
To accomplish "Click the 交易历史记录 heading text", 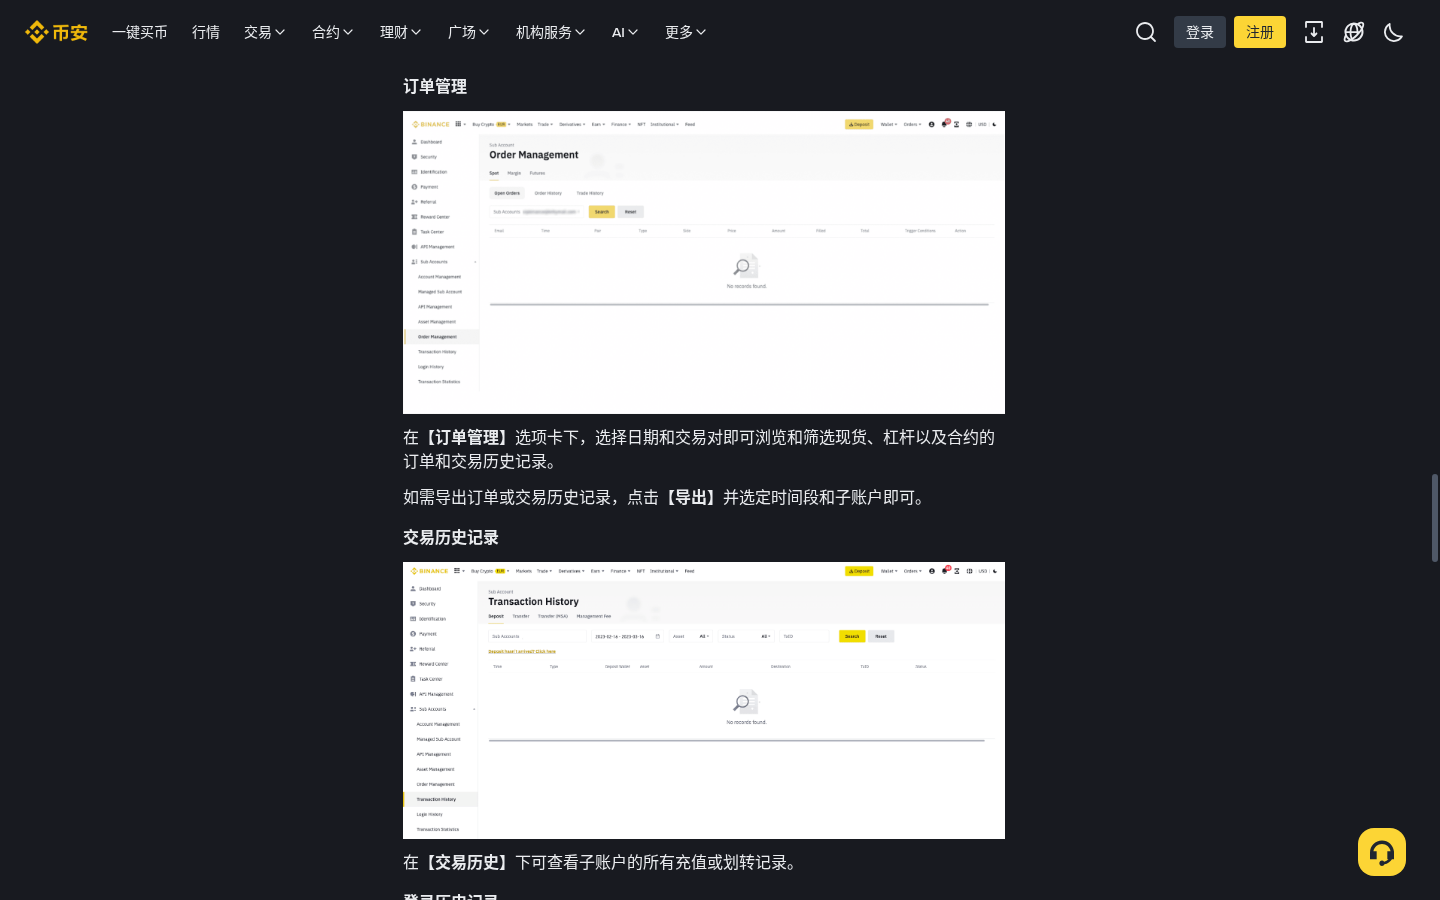I will (451, 537).
